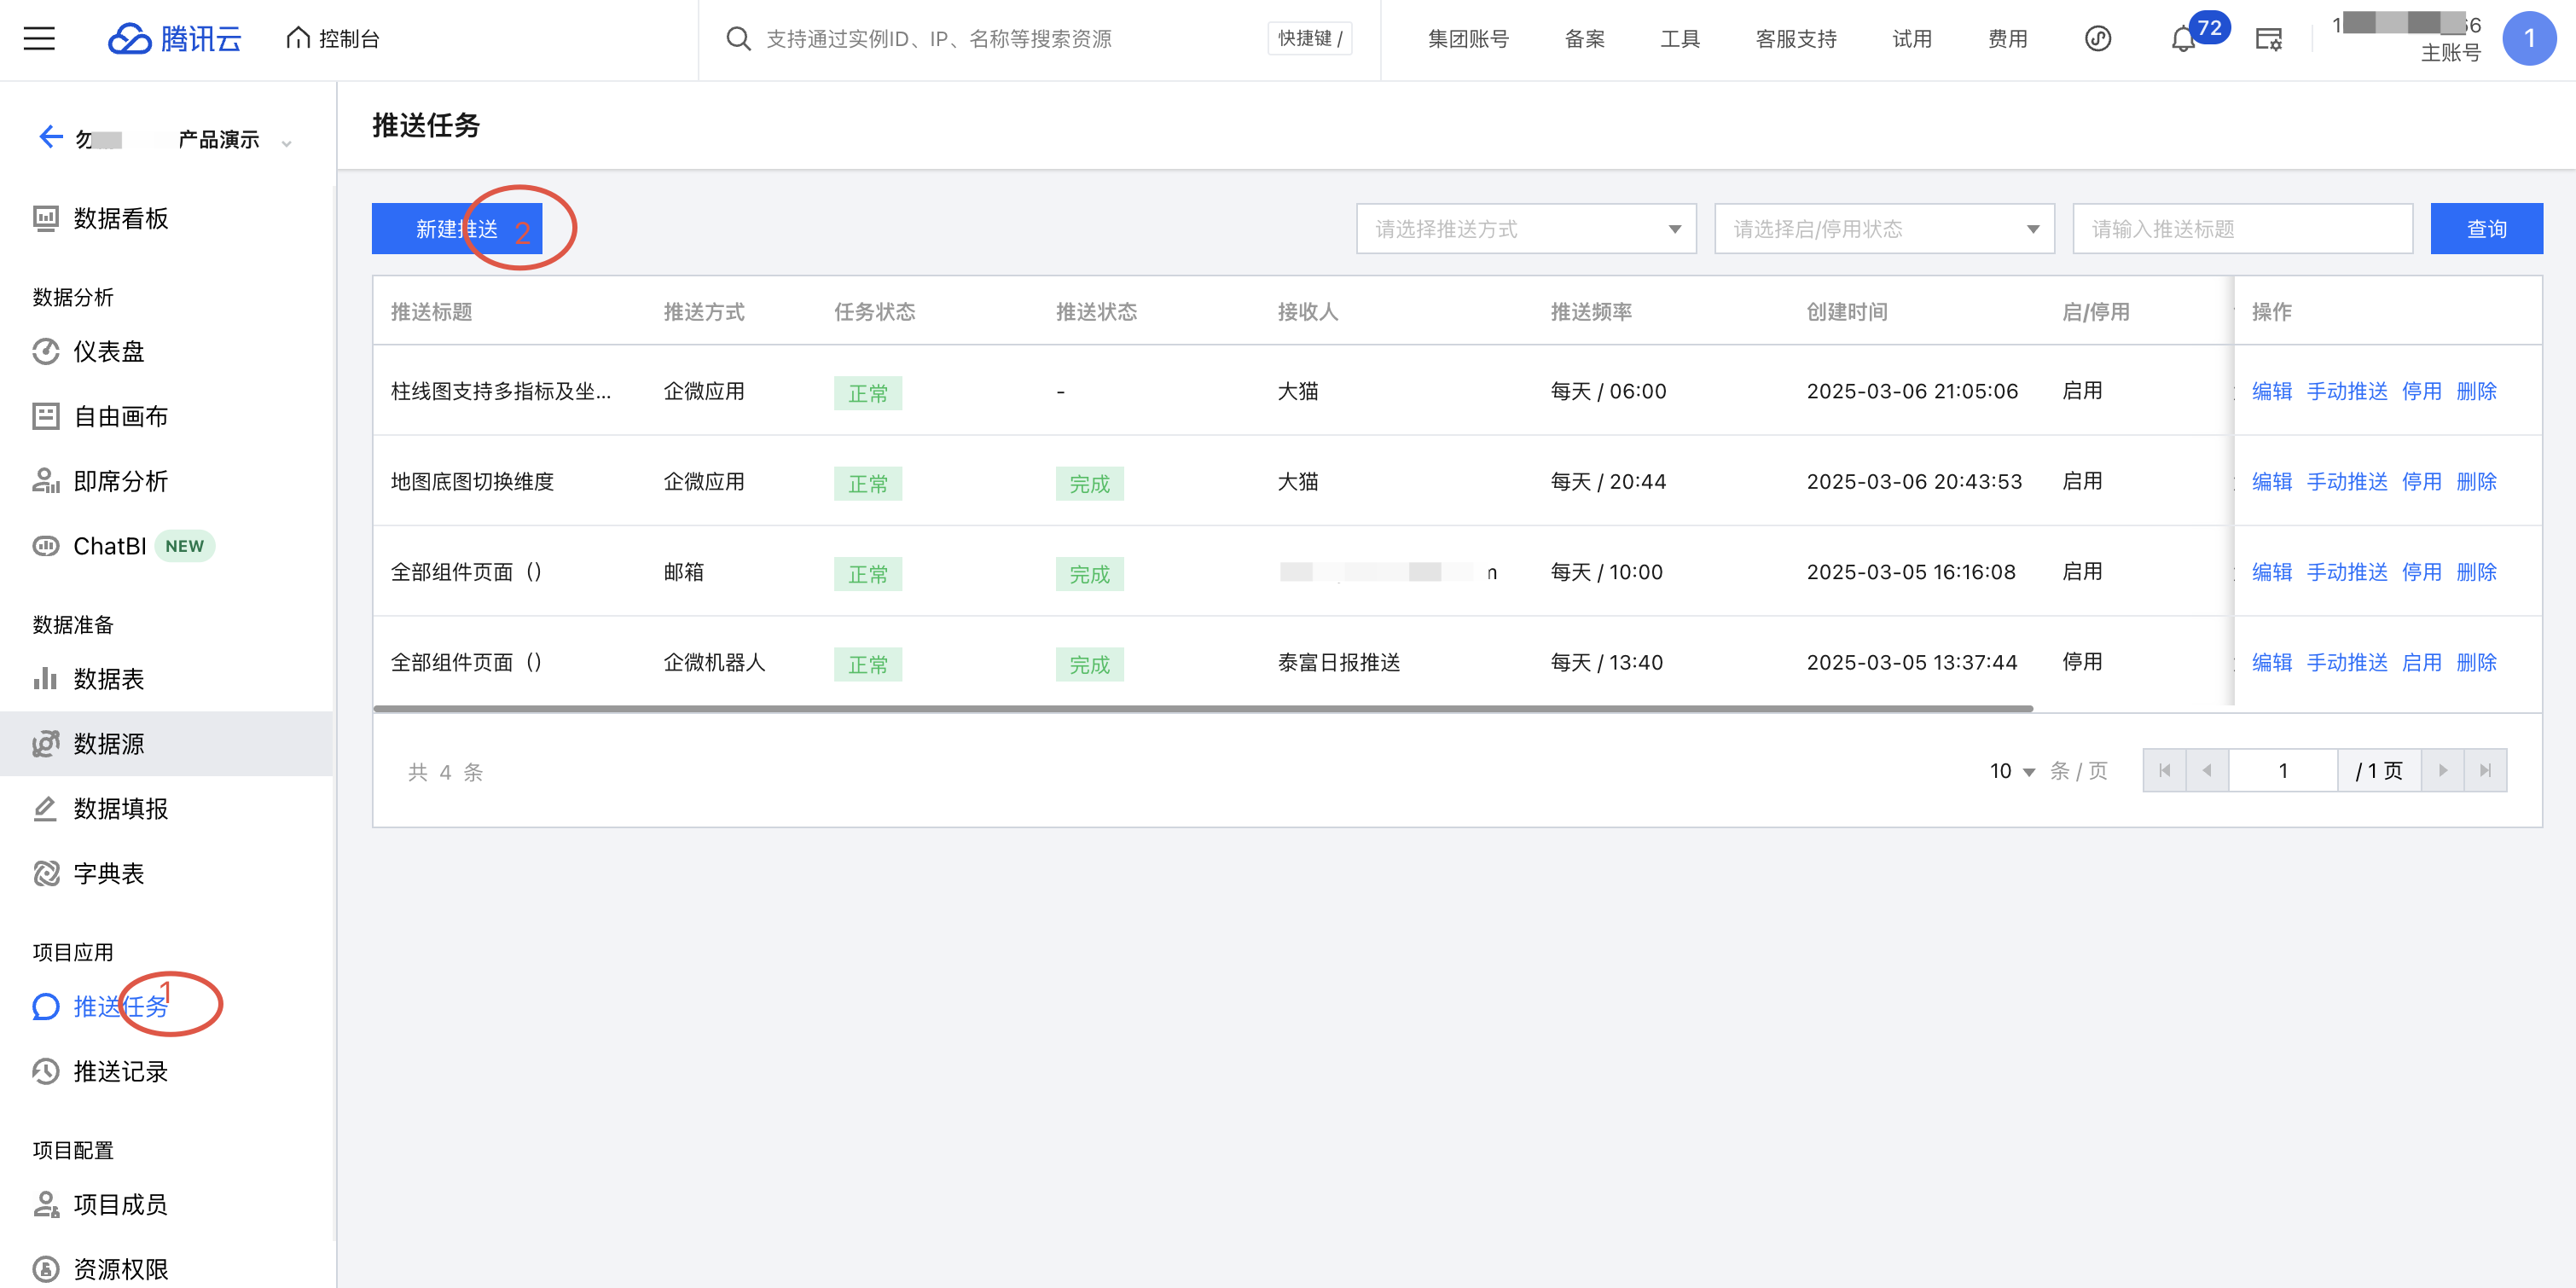Click the user avatar circle
2576x1288 pixels.
coord(2528,39)
